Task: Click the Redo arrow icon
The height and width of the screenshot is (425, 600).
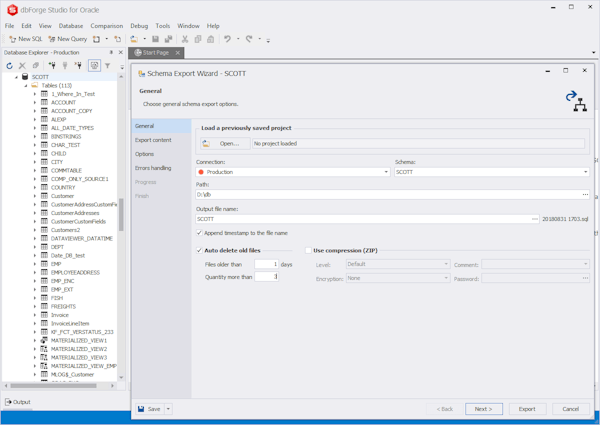Action: tap(249, 39)
